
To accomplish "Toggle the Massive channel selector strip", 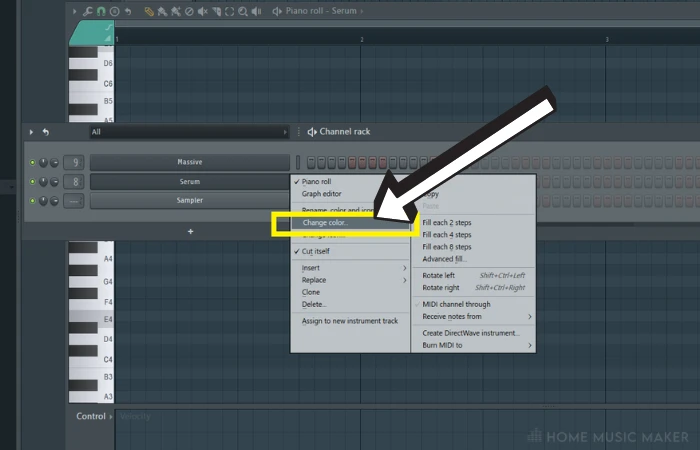I will coord(298,162).
